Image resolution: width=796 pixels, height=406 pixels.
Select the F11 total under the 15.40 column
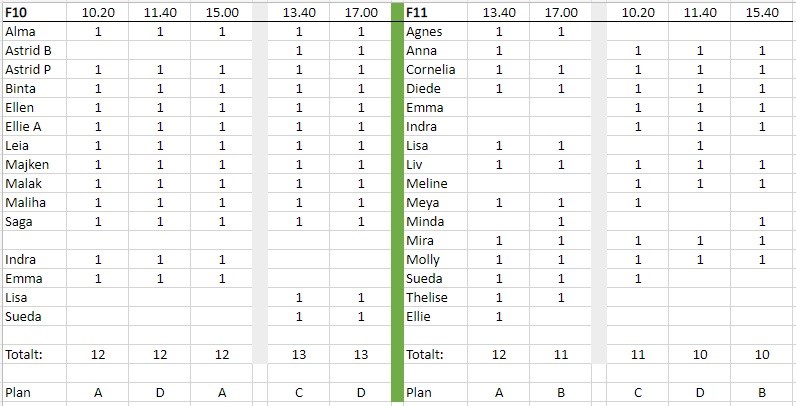click(x=762, y=355)
